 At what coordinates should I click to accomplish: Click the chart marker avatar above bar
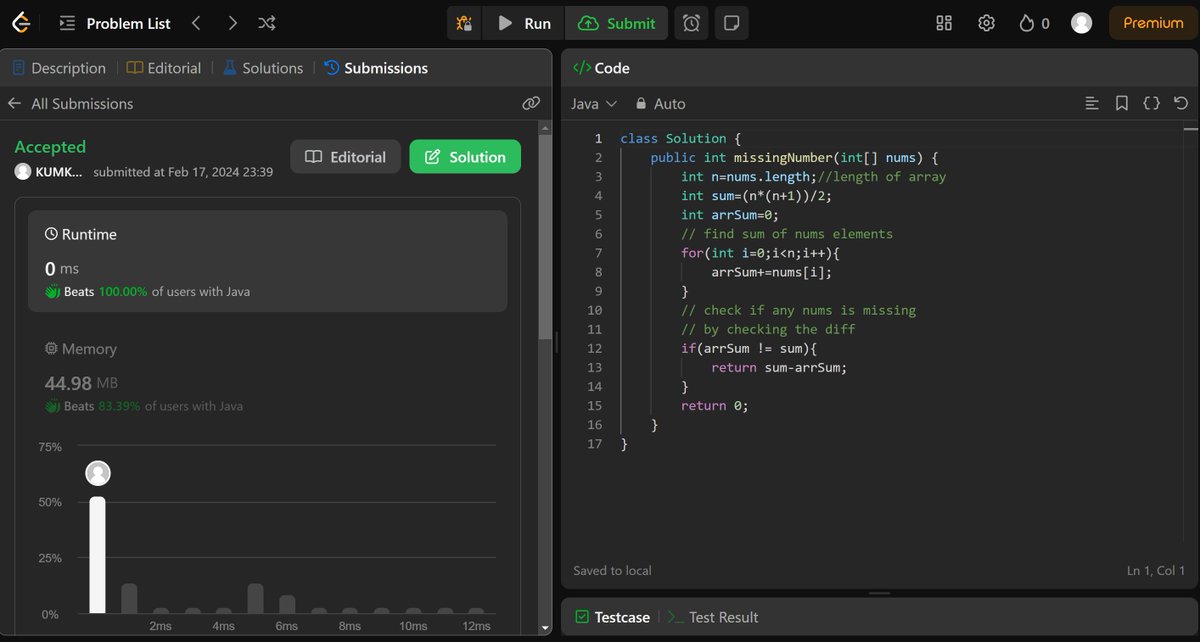(98, 473)
